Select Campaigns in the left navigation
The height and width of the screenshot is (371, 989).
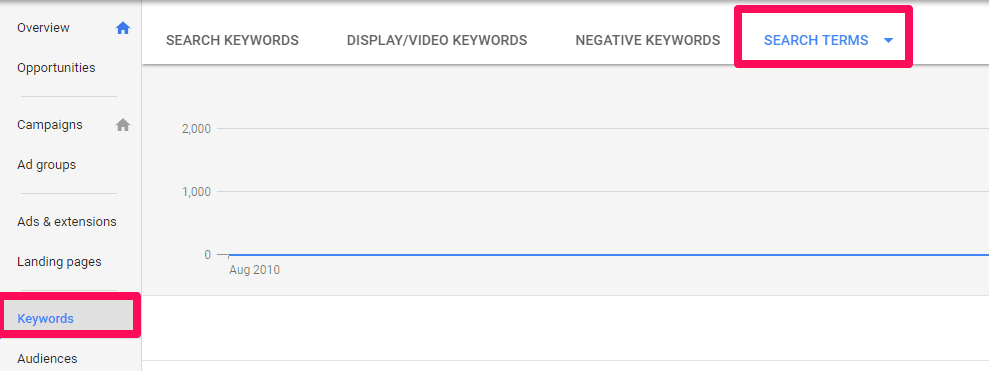(x=50, y=125)
